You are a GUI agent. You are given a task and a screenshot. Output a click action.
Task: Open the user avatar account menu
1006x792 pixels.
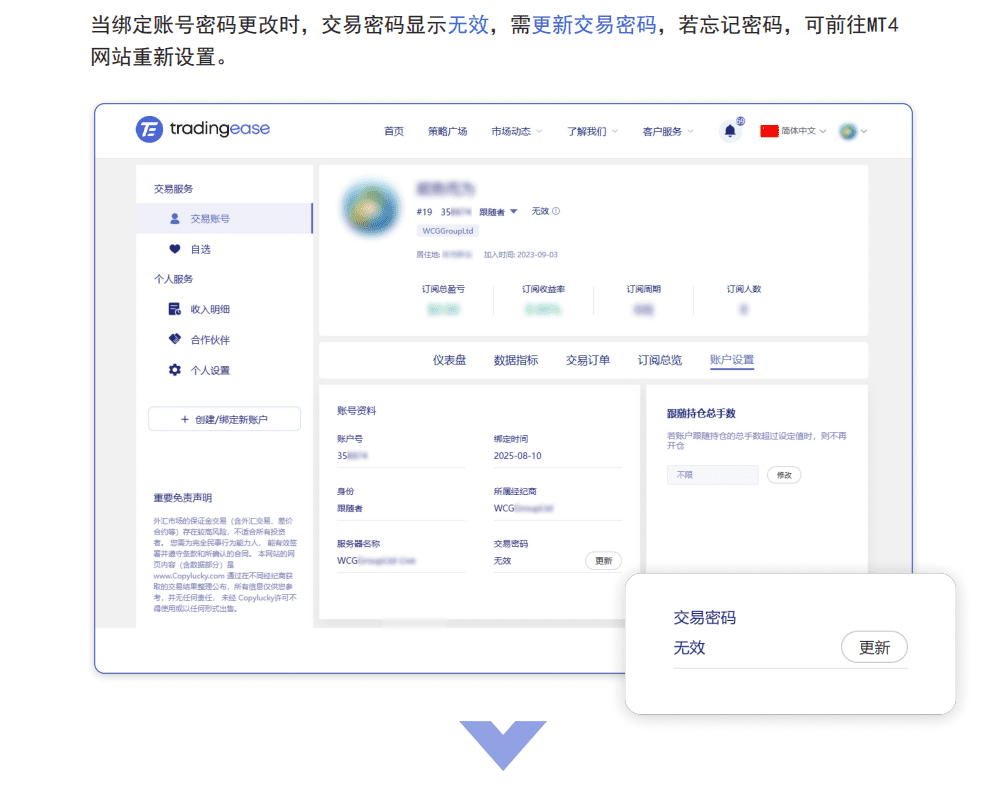pos(852,131)
